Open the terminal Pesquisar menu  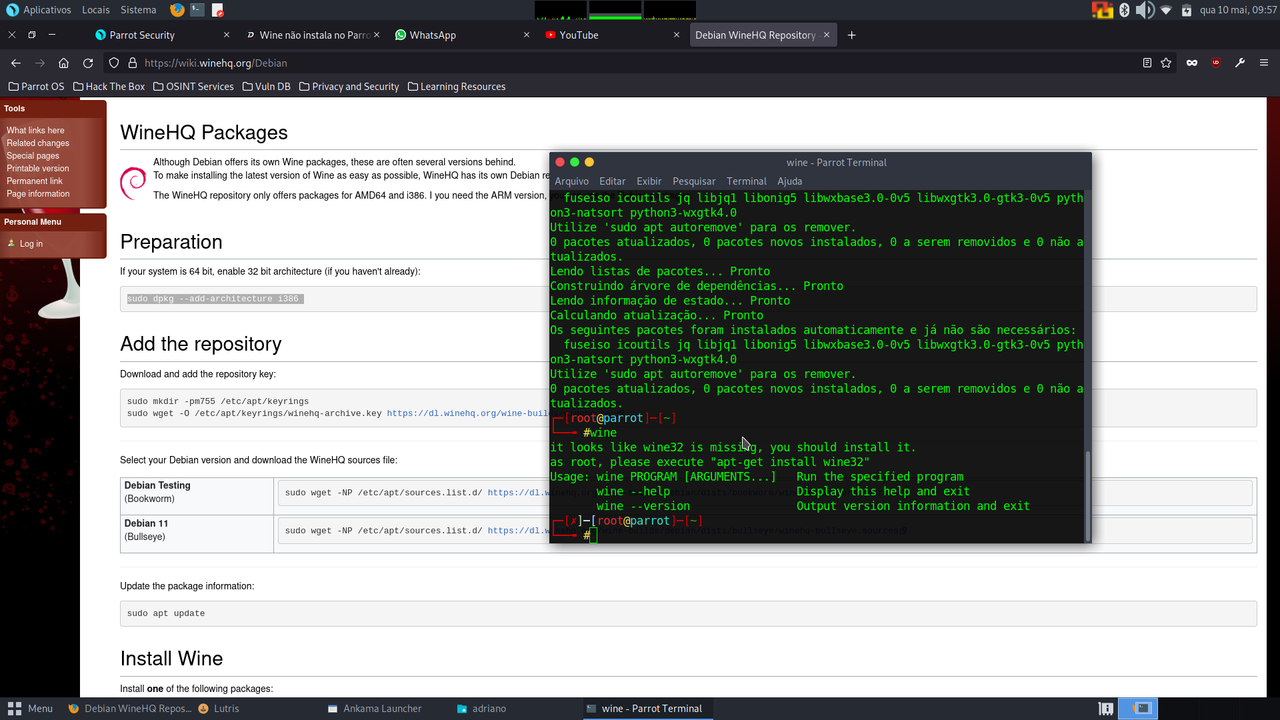point(694,181)
